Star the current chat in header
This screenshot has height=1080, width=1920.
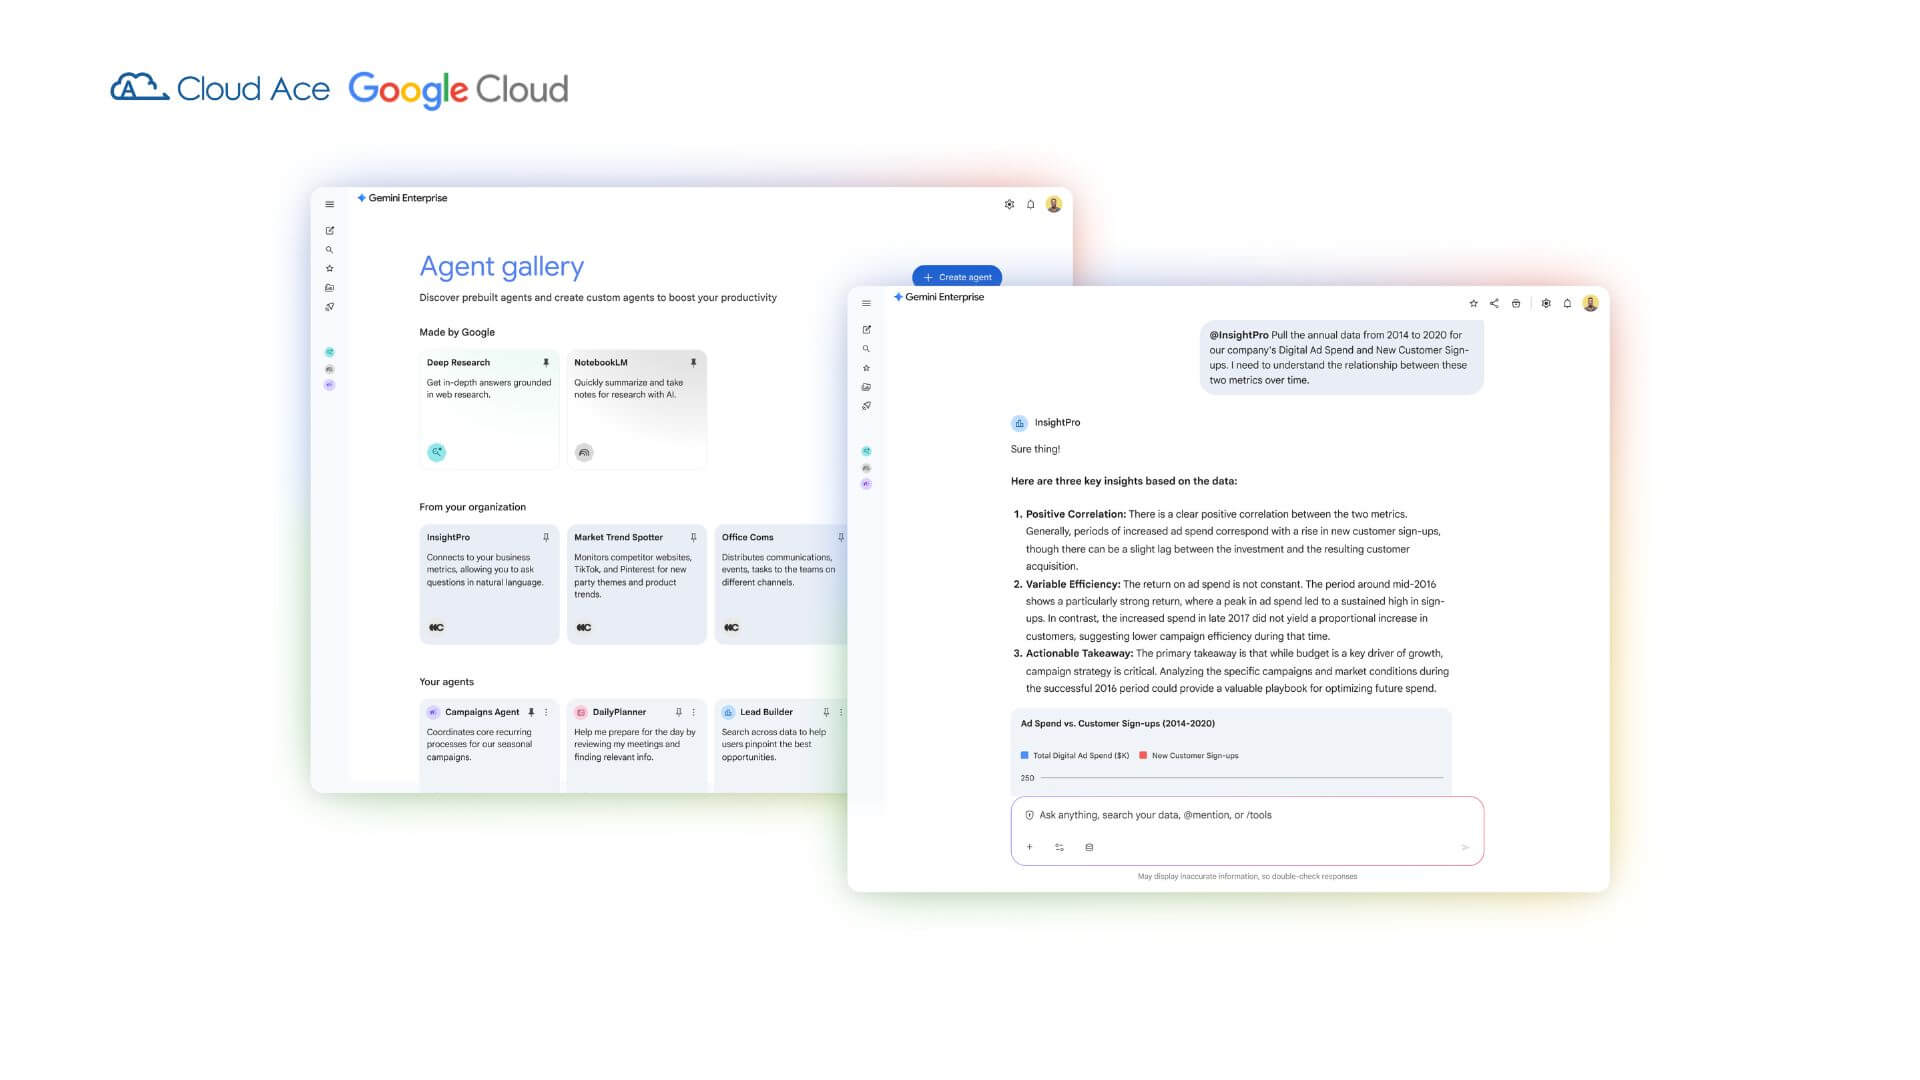[x=1473, y=303]
